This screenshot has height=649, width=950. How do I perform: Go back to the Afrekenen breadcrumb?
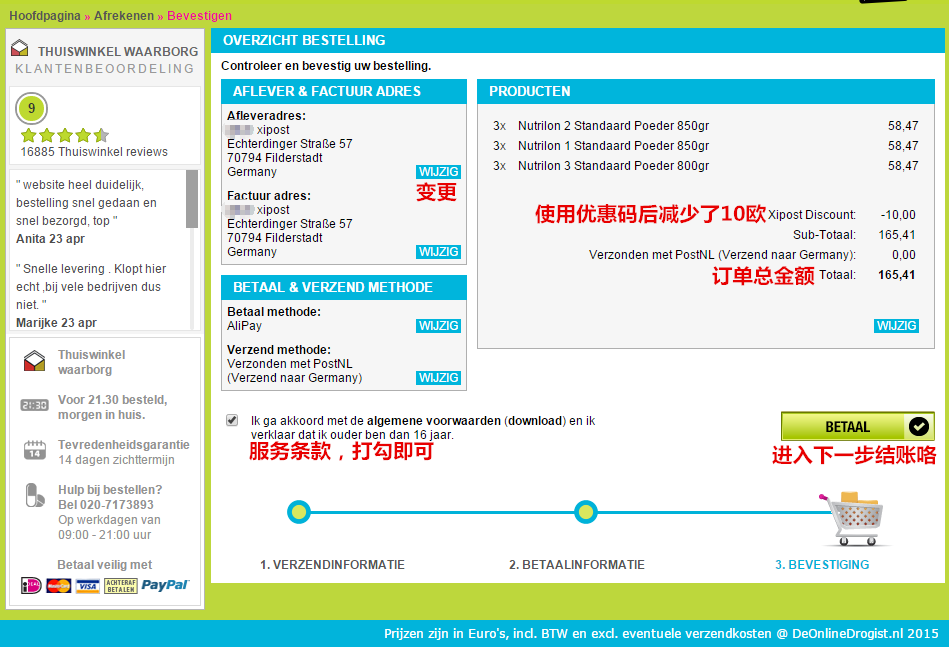(124, 16)
